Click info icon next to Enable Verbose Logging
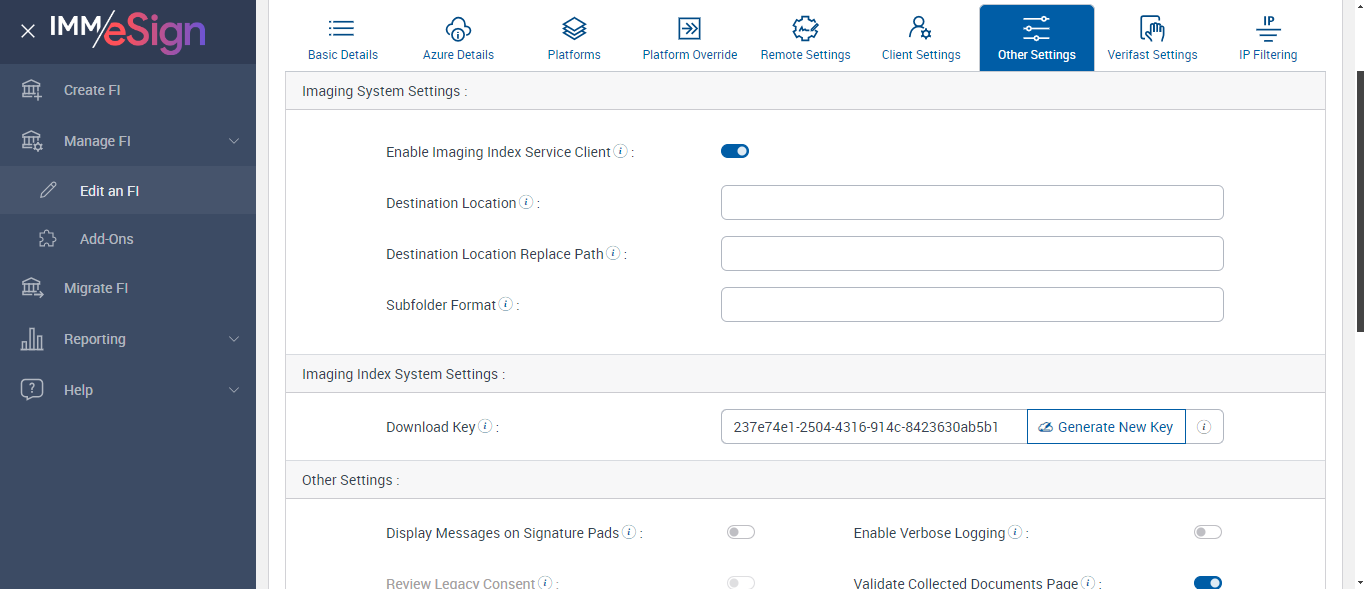The image size is (1366, 589). [1015, 533]
